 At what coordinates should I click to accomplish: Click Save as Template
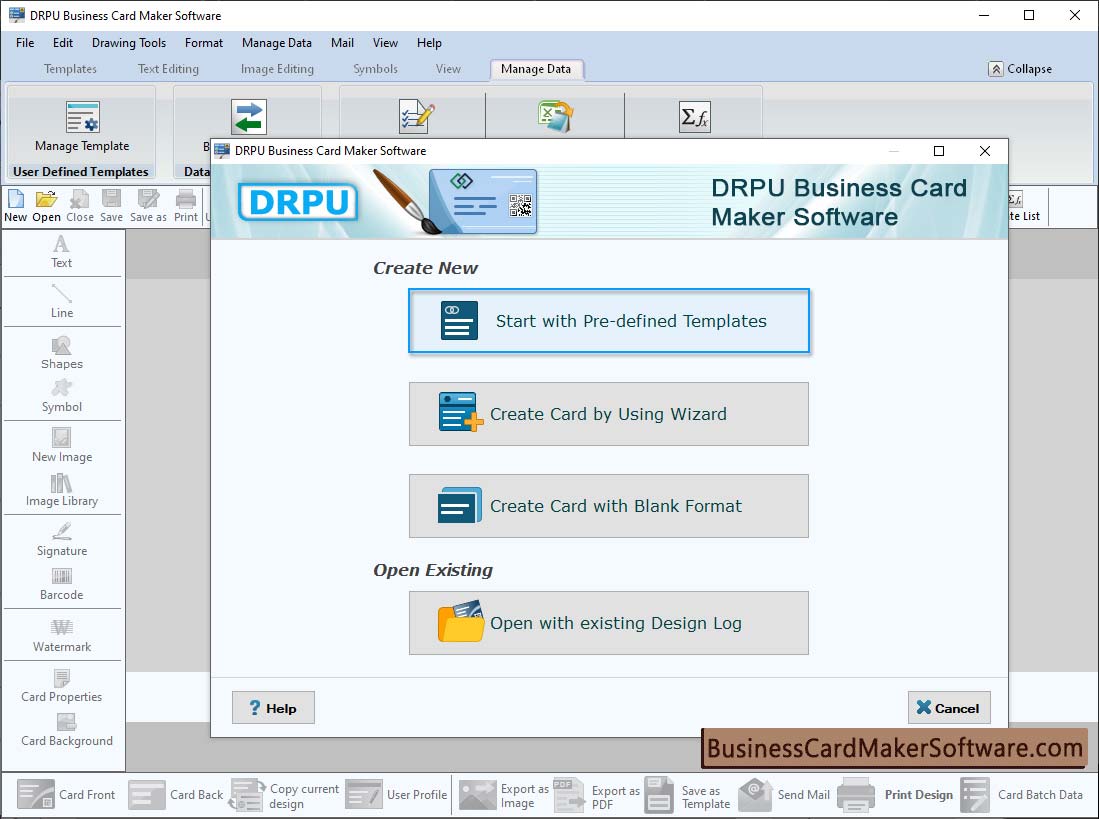point(688,796)
